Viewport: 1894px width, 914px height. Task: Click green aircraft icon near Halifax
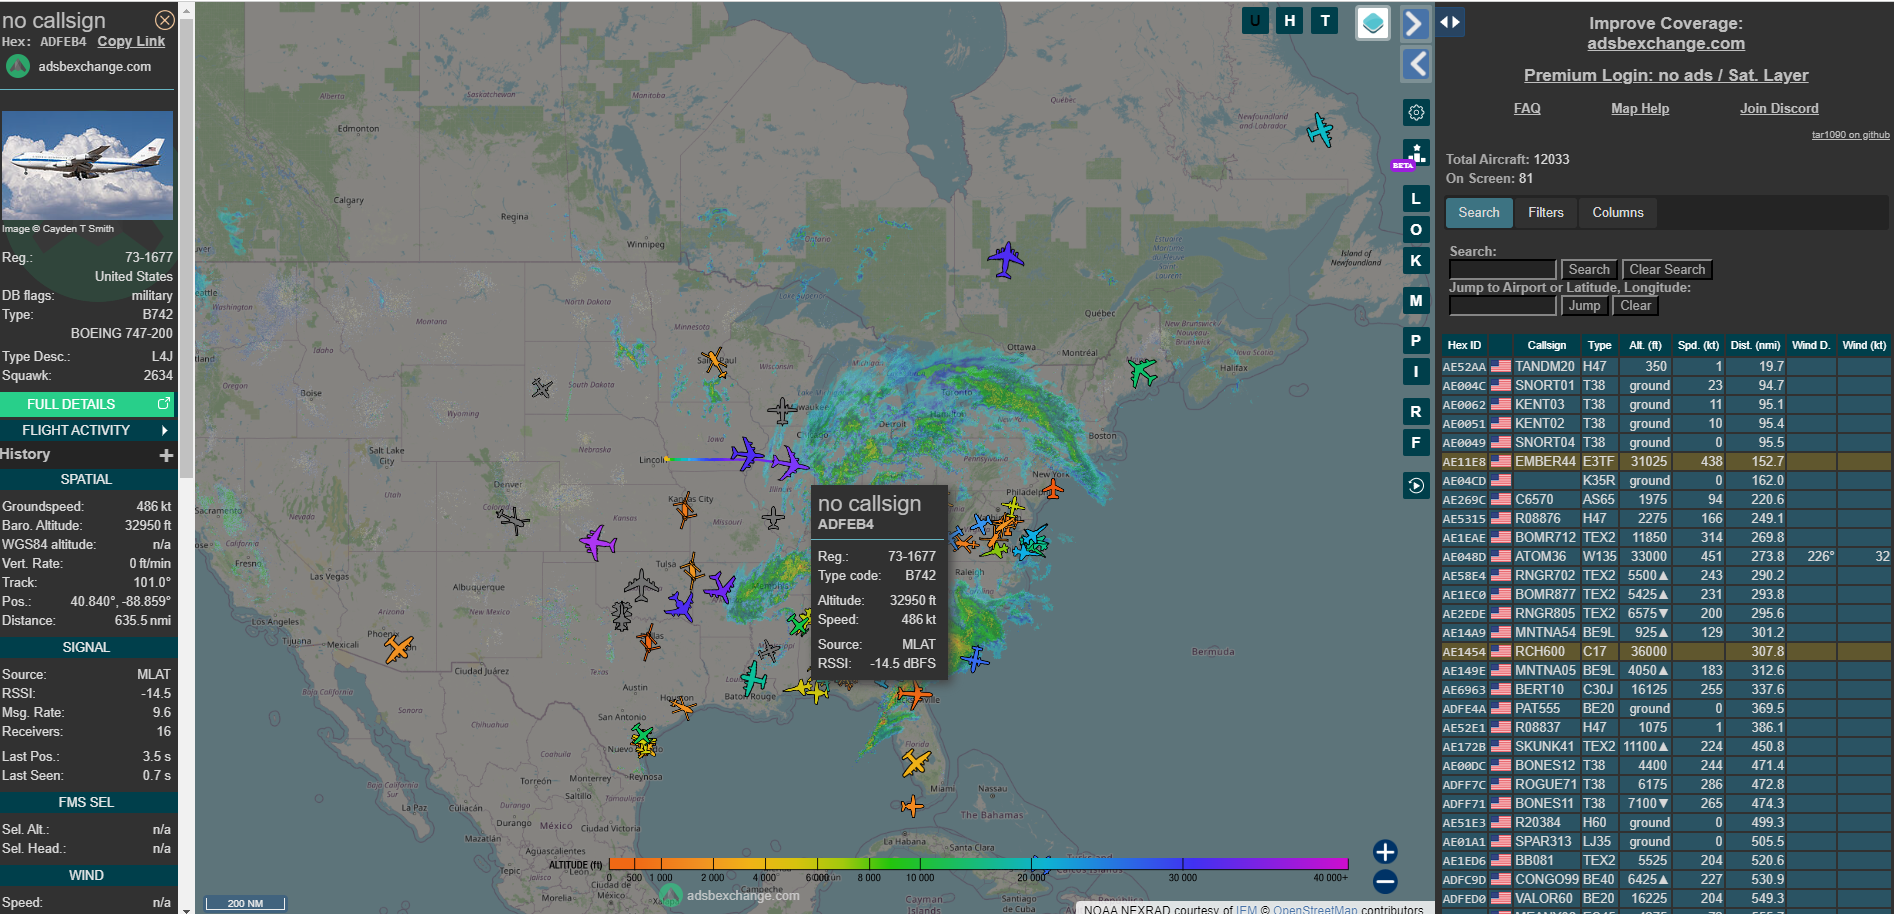point(1141,372)
